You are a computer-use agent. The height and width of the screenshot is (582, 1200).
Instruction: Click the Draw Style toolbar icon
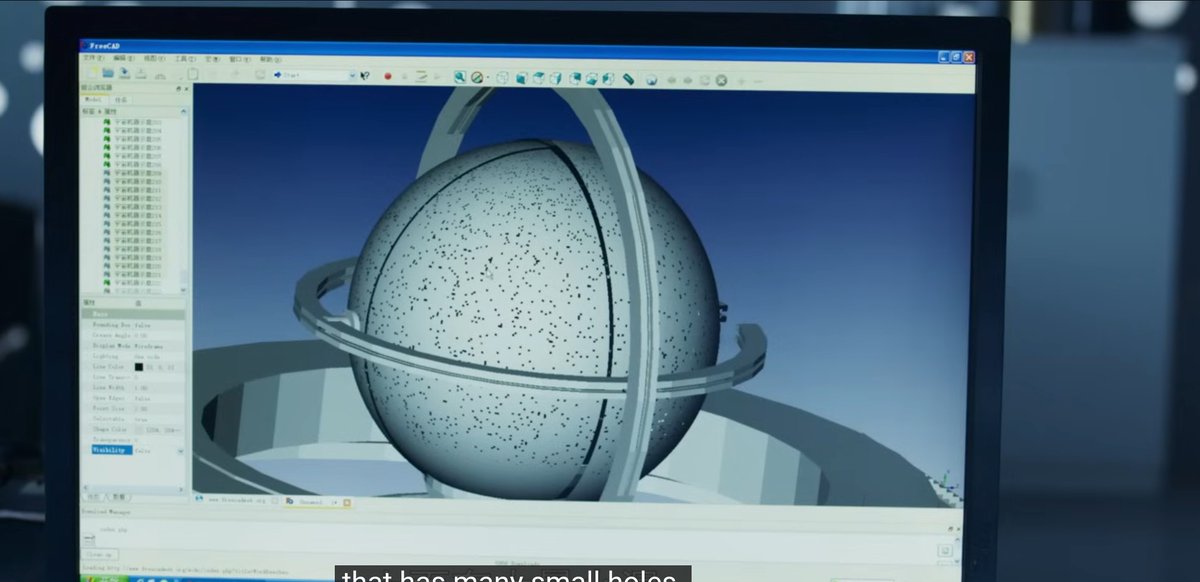pos(477,77)
